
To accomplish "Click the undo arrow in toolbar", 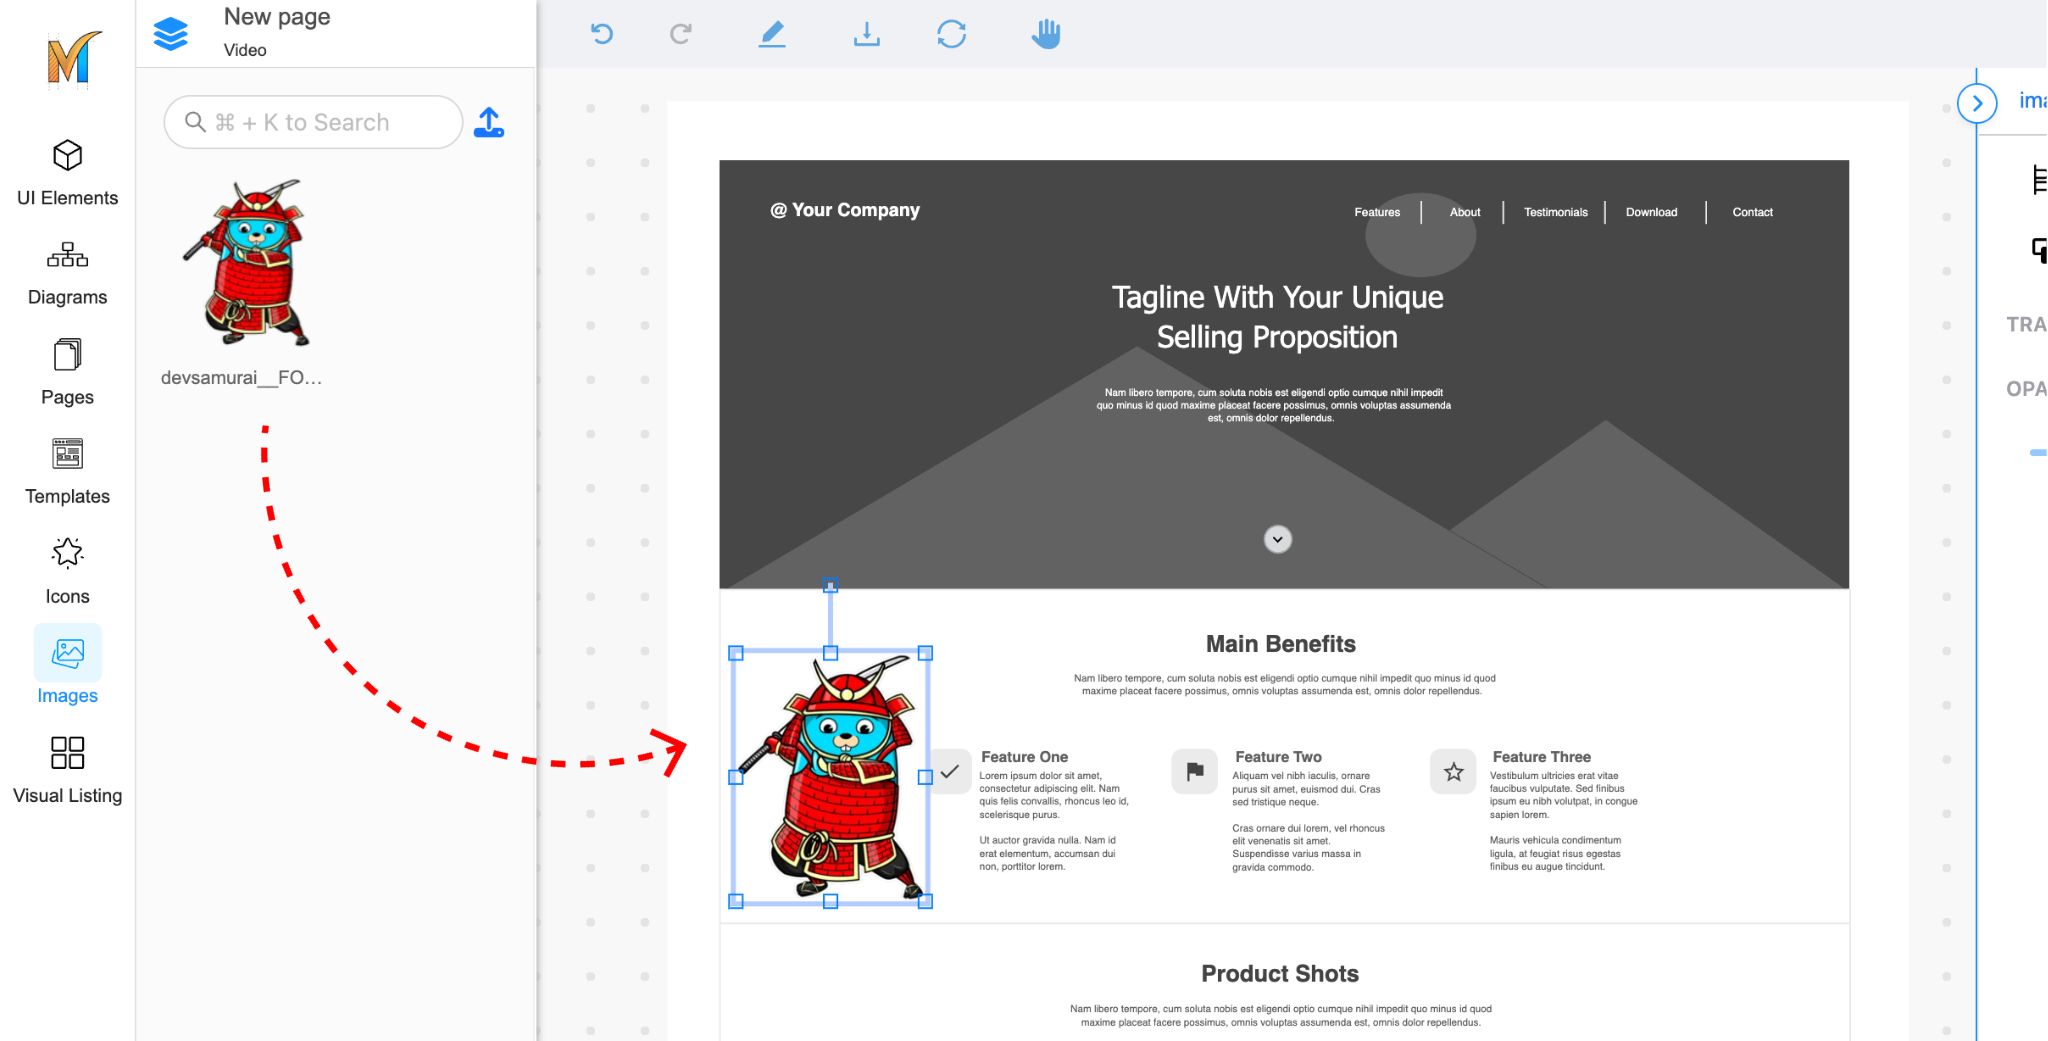I will pos(601,34).
